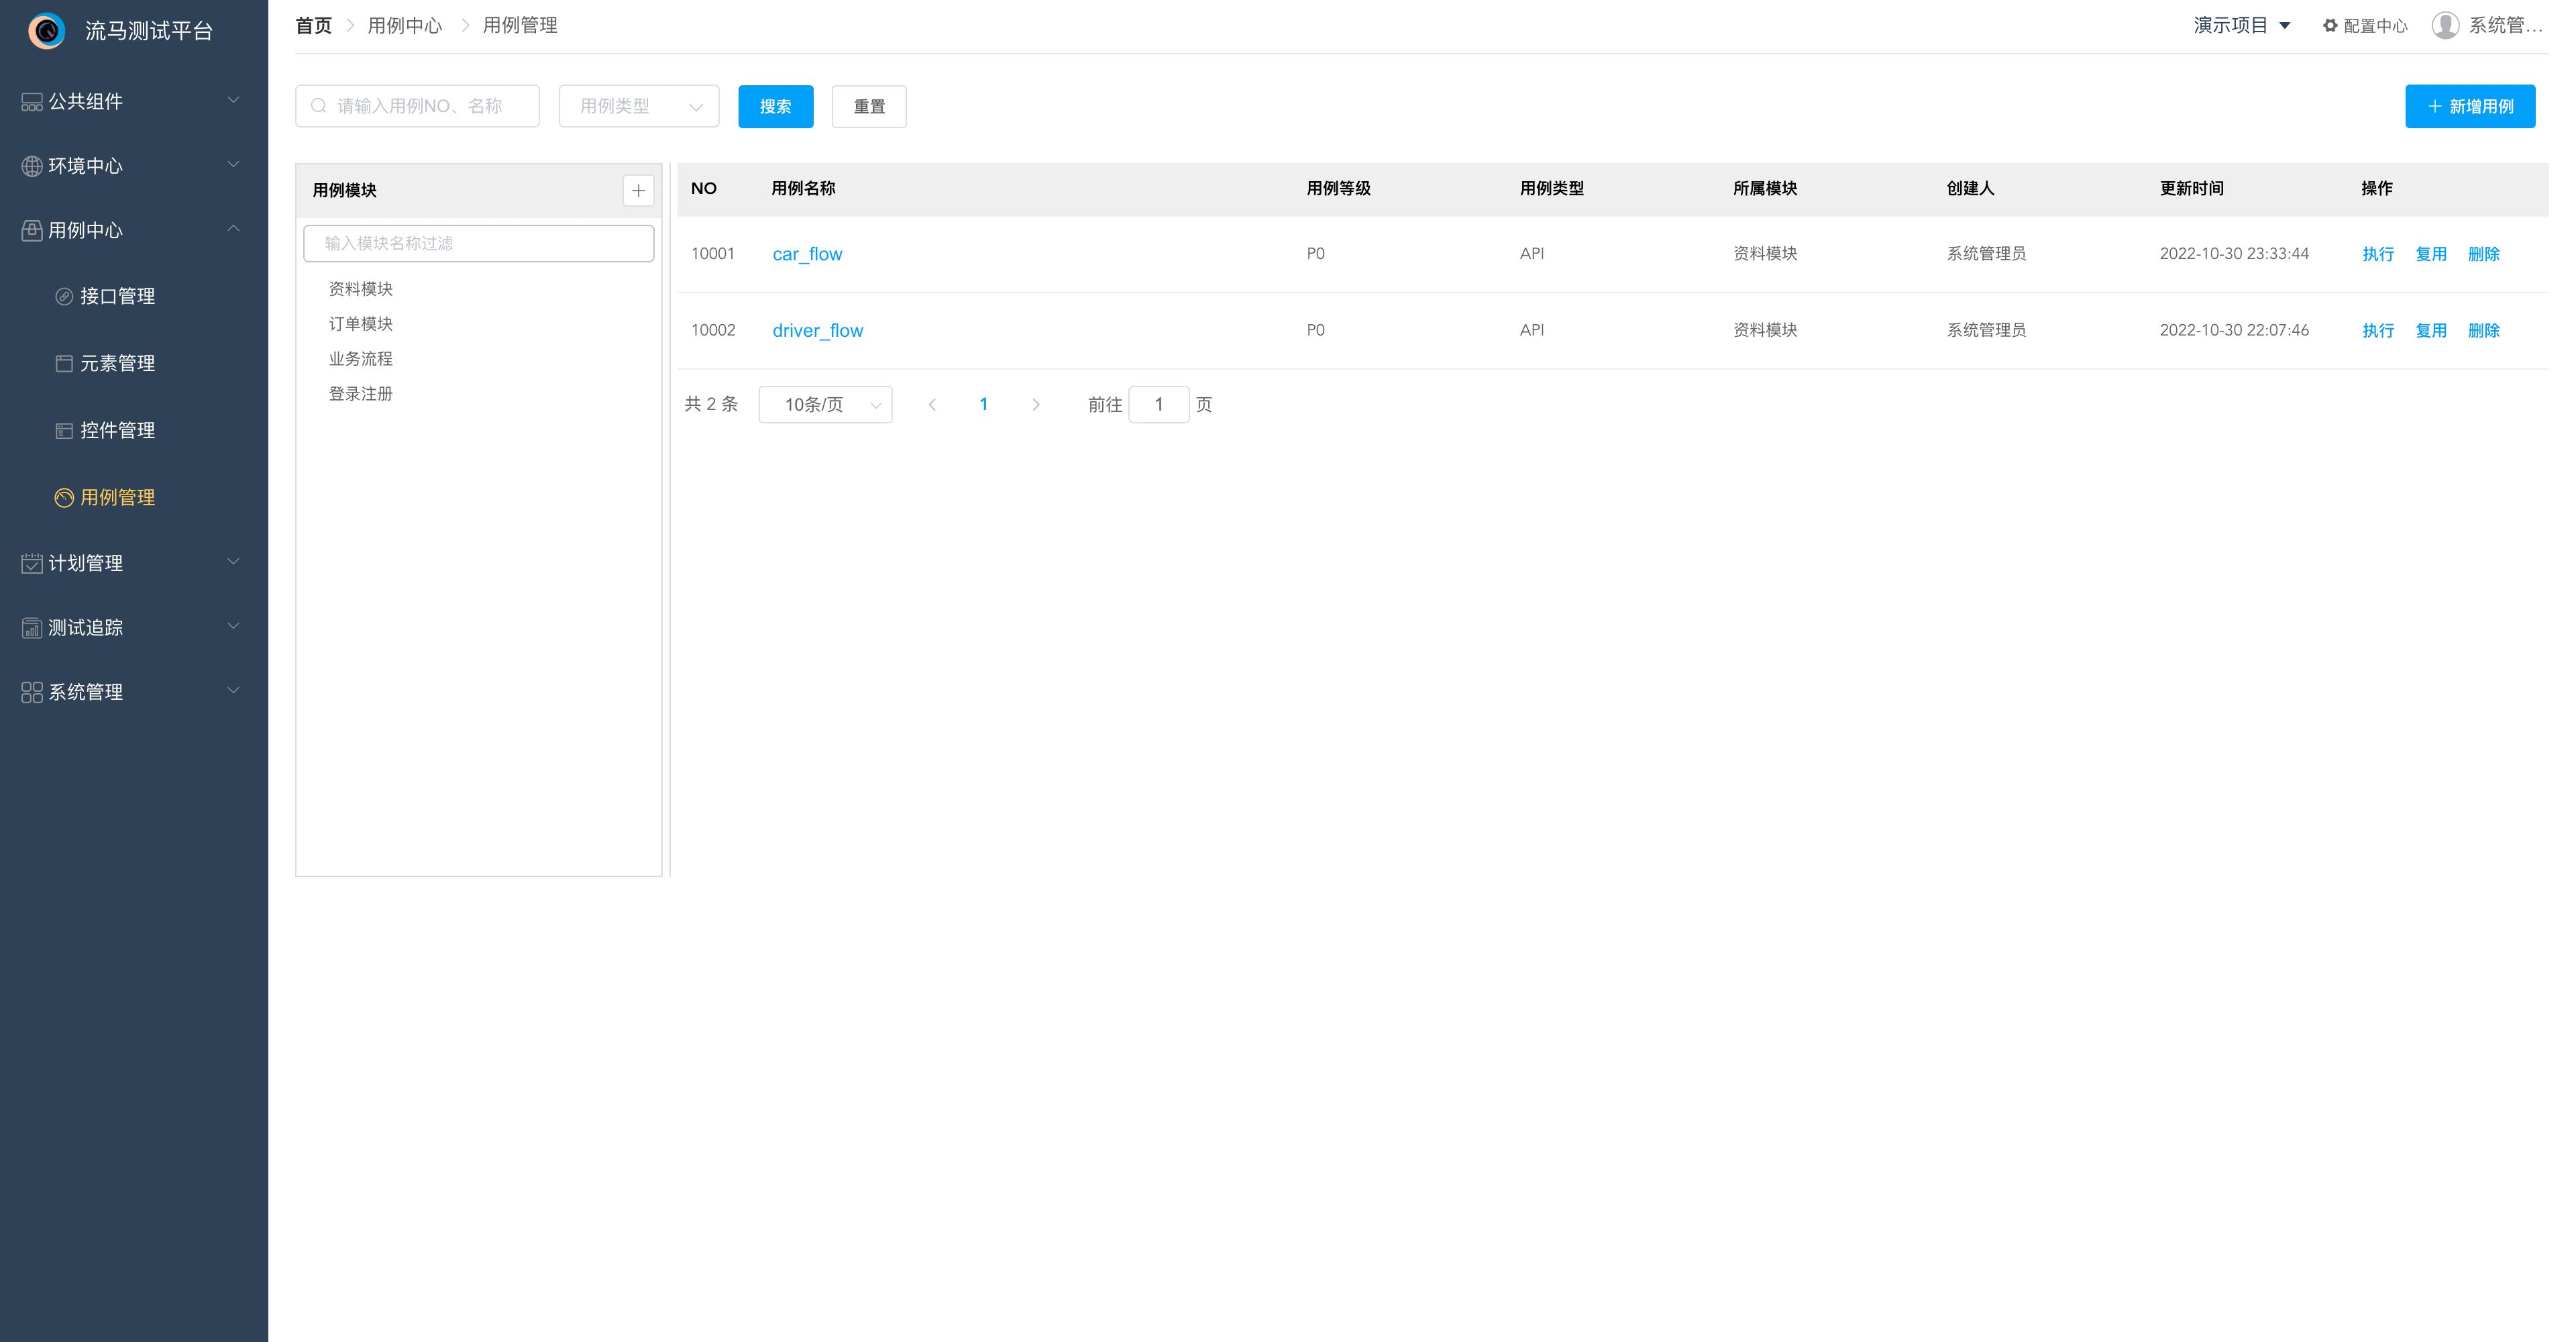Click the plus icon to add module
2576x1342 pixels.
click(x=638, y=190)
